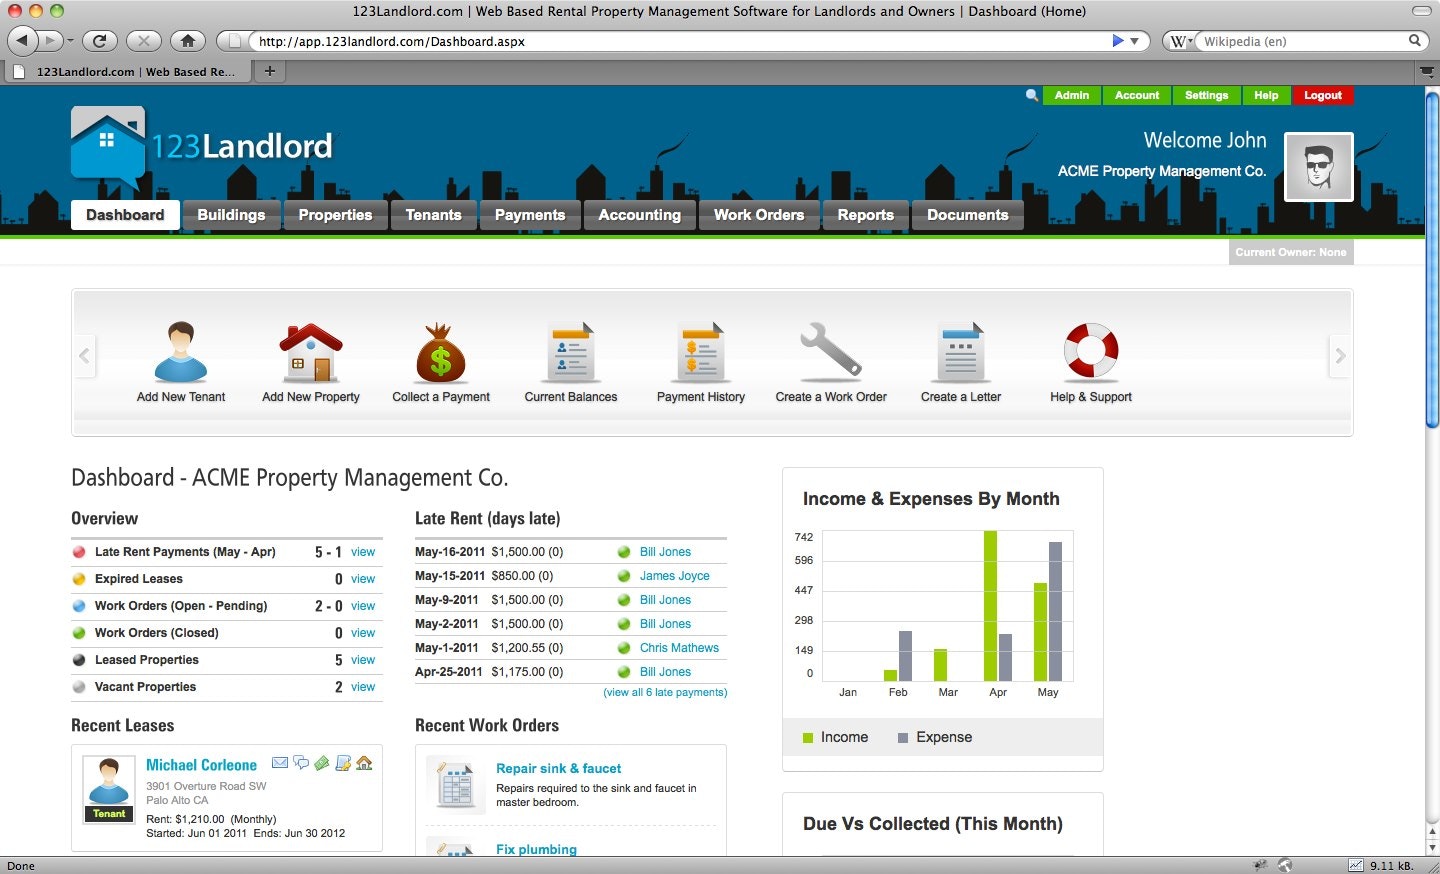The height and width of the screenshot is (874, 1440).
Task: Click the chat bubbles icon next to Michael Corleone
Action: point(301,763)
